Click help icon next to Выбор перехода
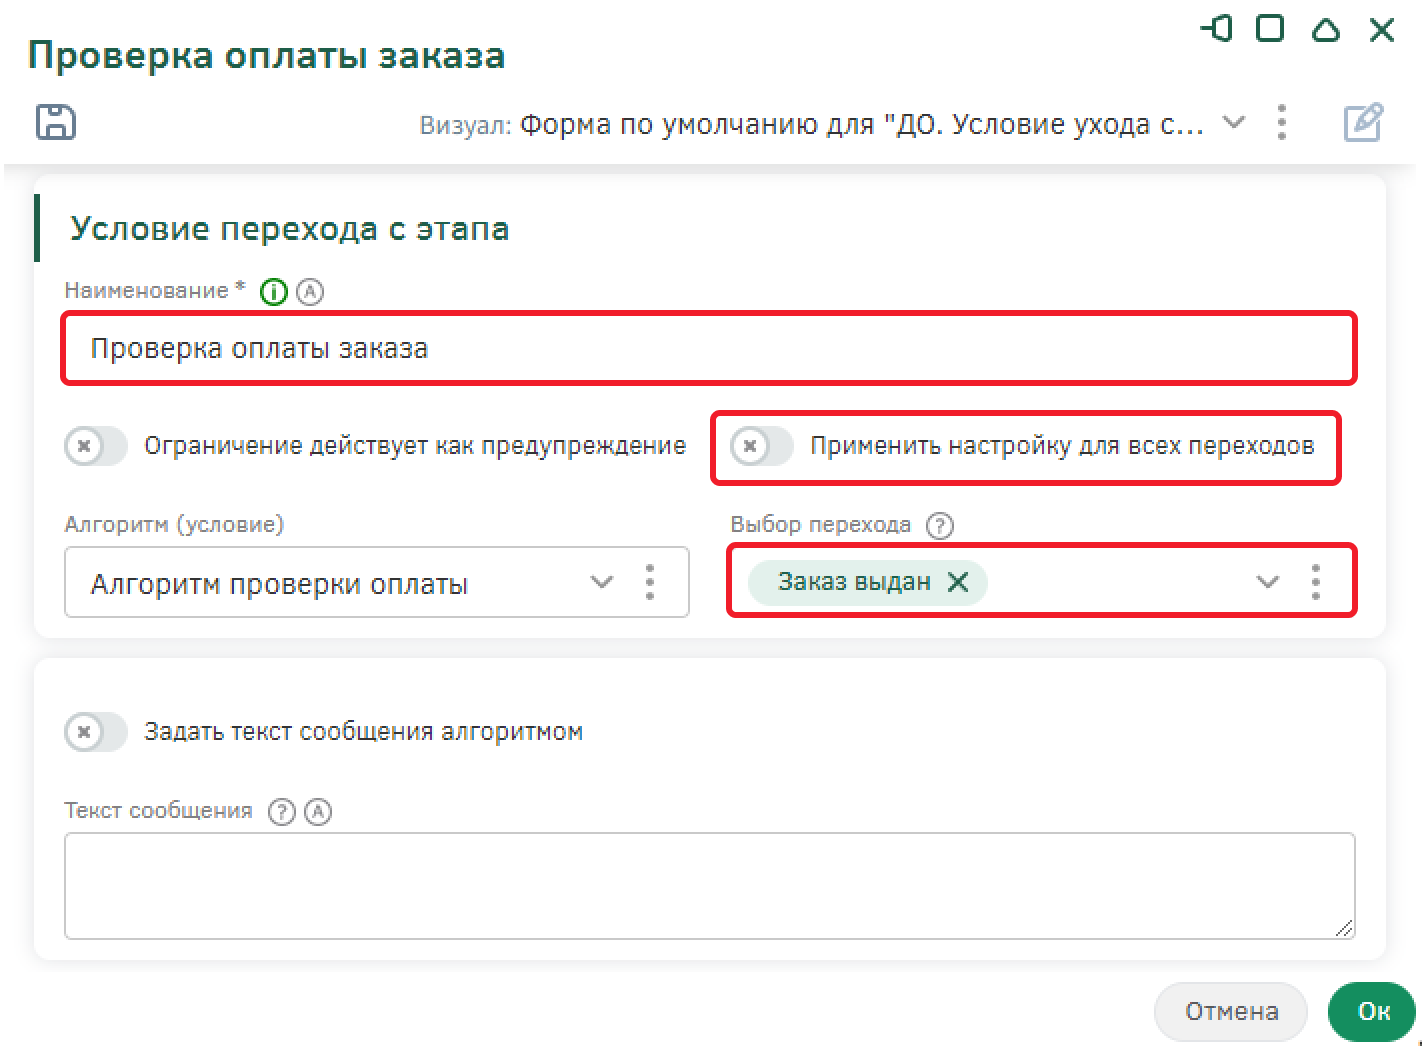The width and height of the screenshot is (1422, 1048). (939, 525)
